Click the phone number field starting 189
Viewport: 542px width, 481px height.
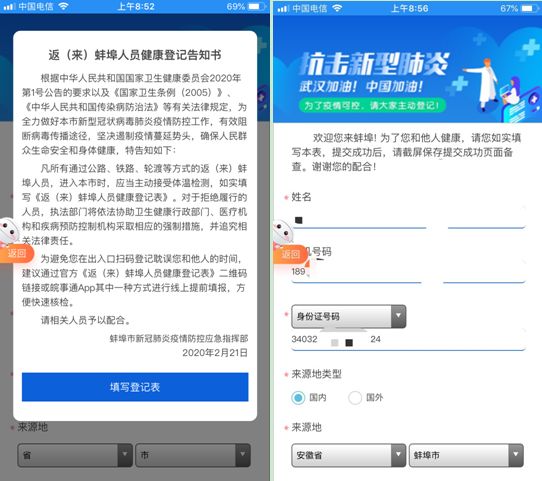409,273
